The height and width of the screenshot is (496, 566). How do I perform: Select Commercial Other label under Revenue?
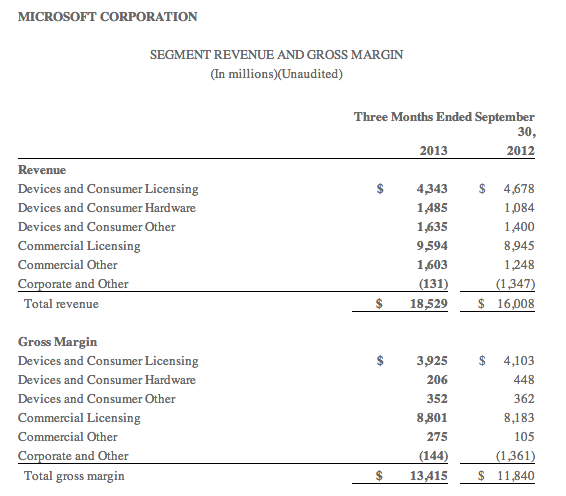pos(68,265)
